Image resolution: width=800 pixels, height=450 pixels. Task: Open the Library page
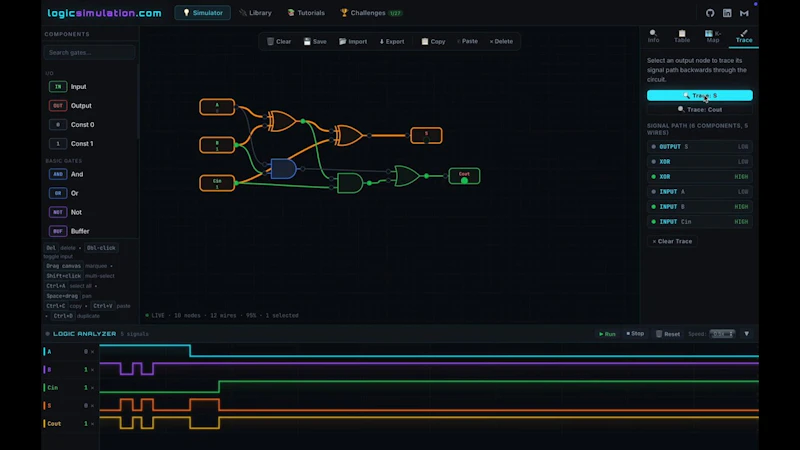coord(255,13)
